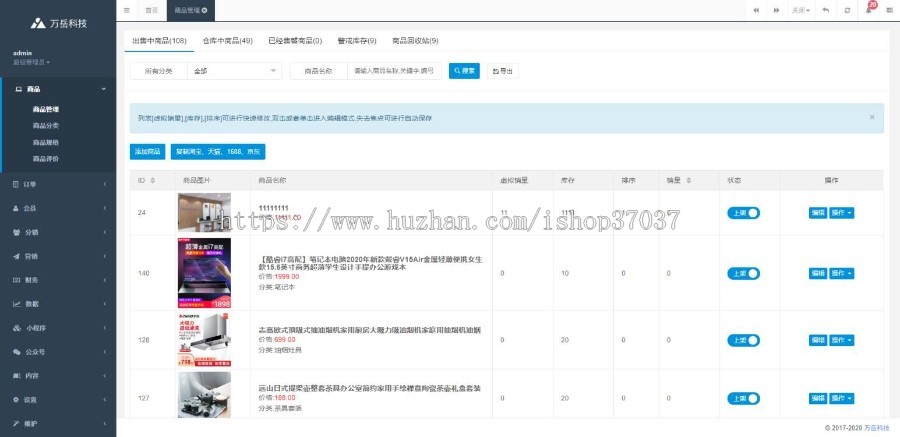This screenshot has height=437, width=900.
Task: Switch to 出售中商品(108) tab
Action: 160,41
